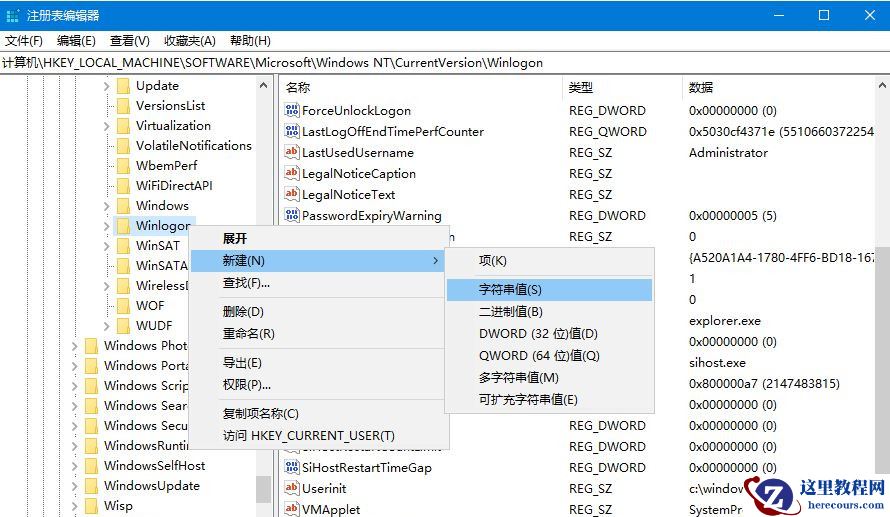890x517 pixels.
Task: Expand the Update tree node
Action: [107, 86]
